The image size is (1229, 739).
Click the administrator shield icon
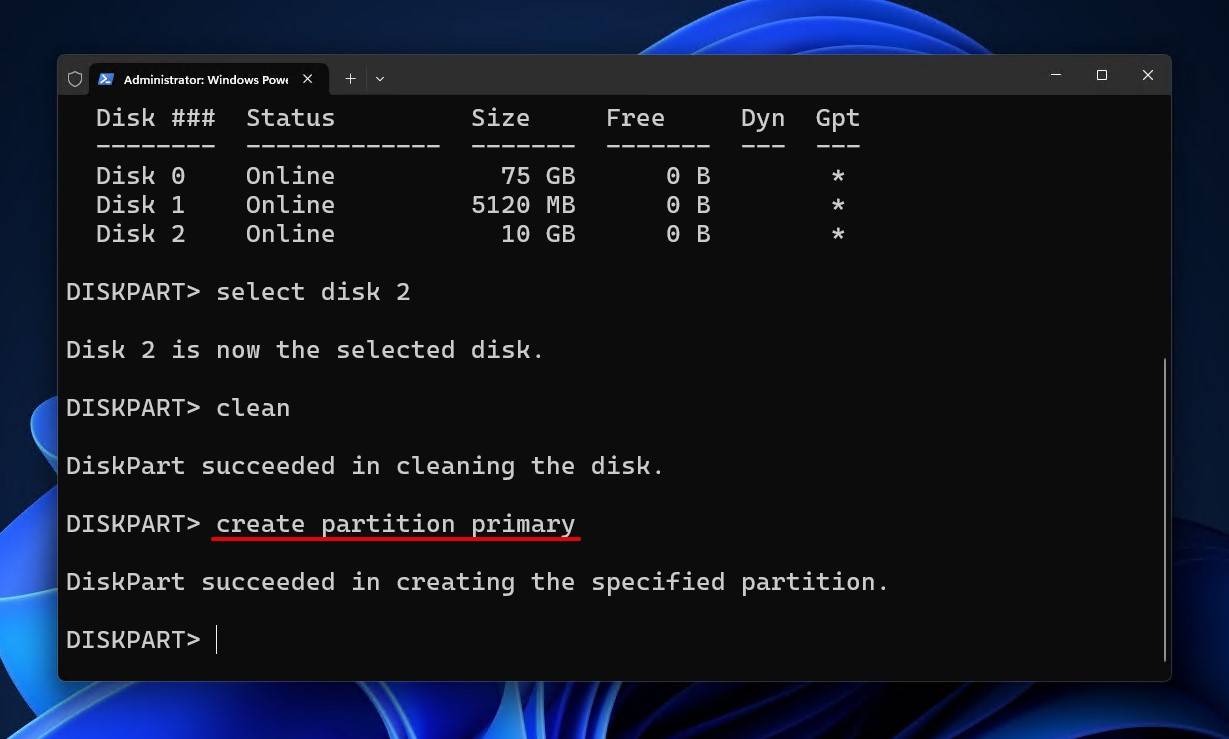tap(75, 78)
